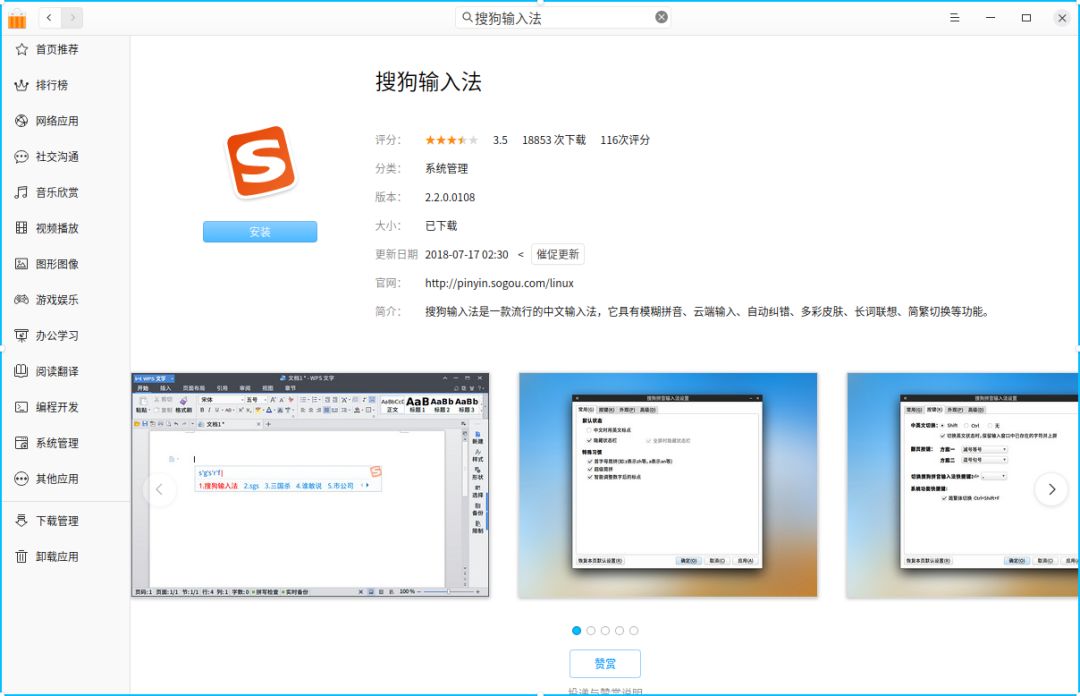Click the presentation icon for 办公学习
This screenshot has width=1080, height=696.
(21, 336)
